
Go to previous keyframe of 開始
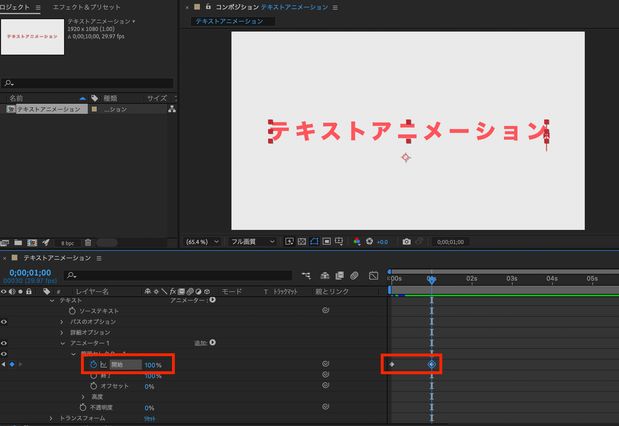(4, 364)
